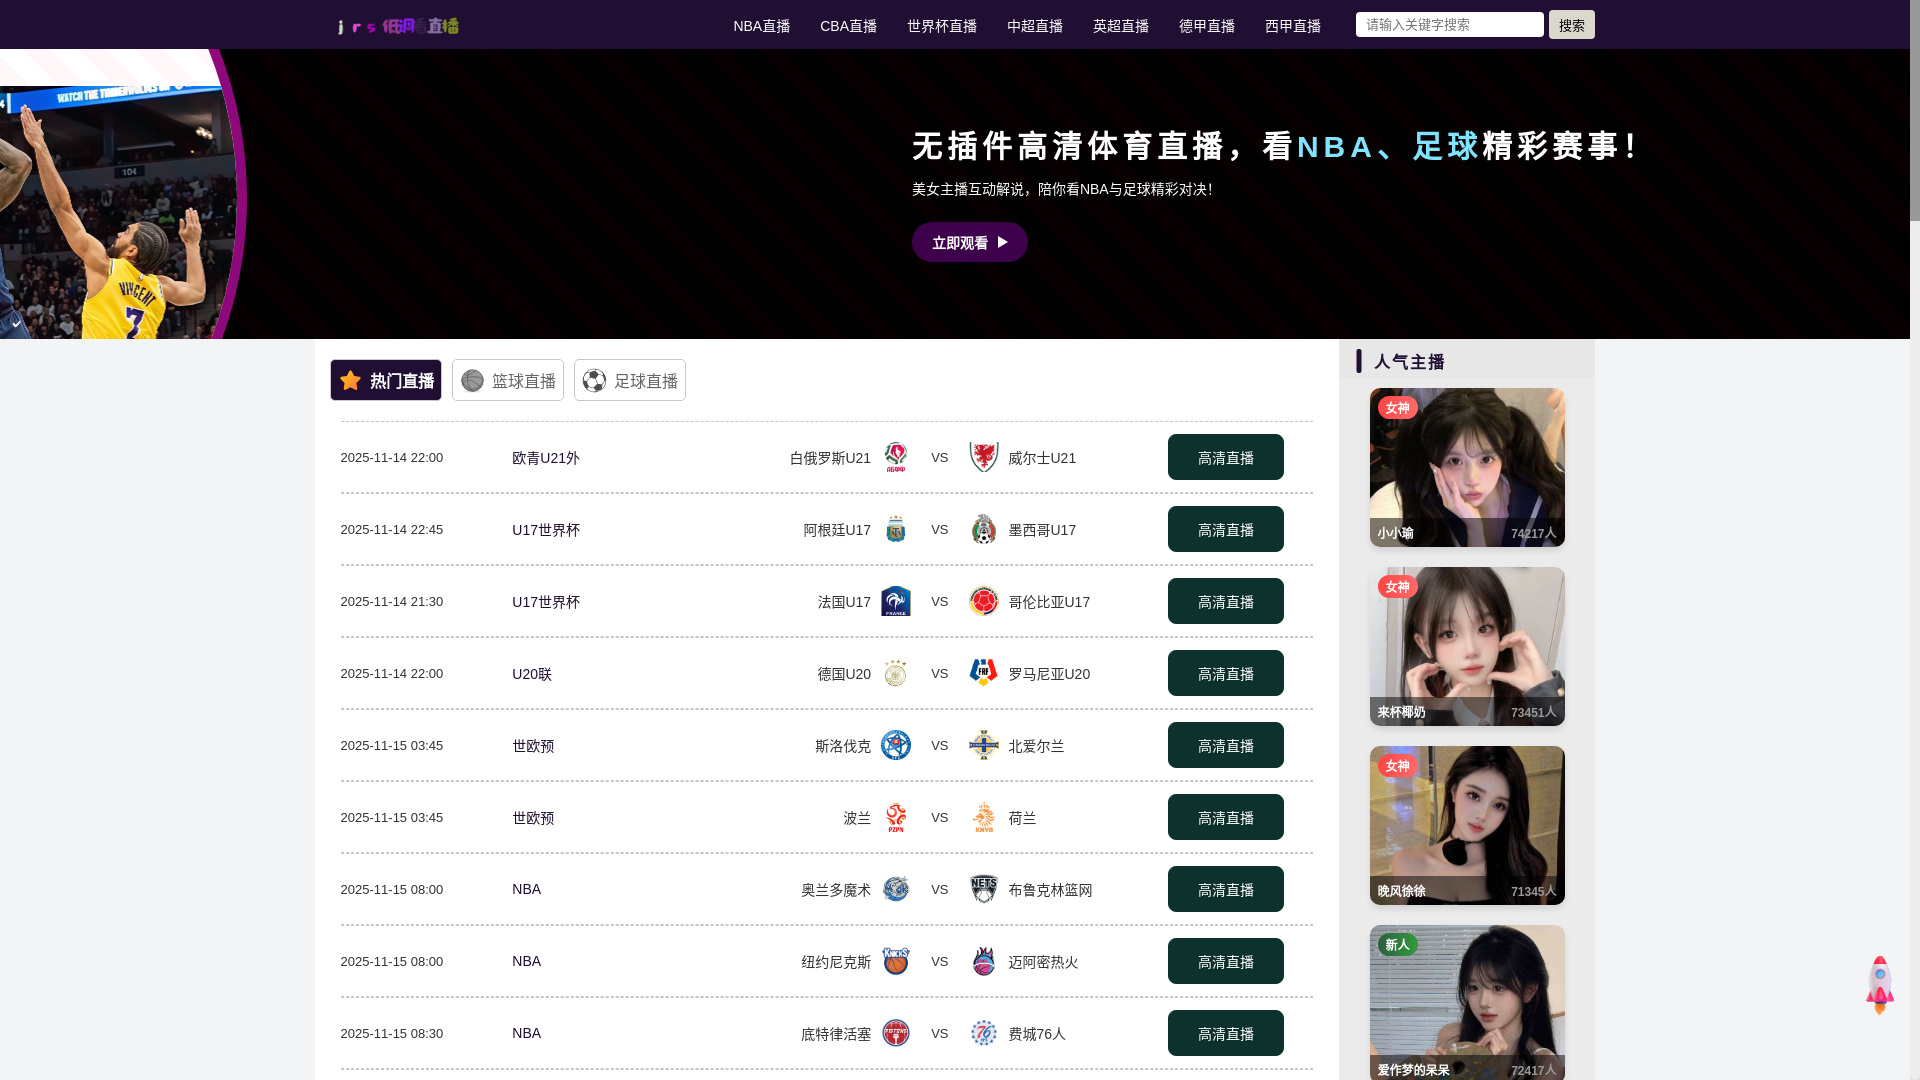Click the 费城76人 team name
This screenshot has width=1920, height=1080.
click(1037, 1034)
